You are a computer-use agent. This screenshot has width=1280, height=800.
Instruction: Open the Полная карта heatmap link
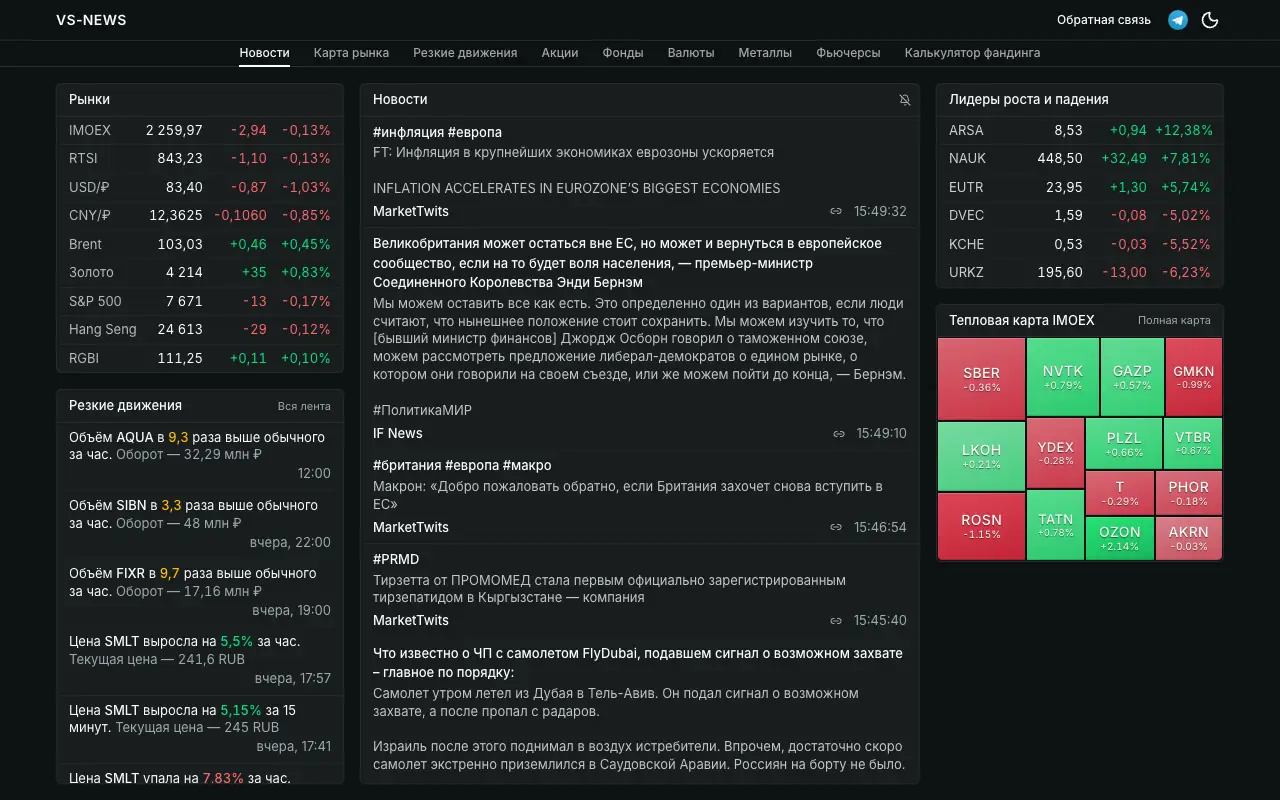coord(1174,321)
